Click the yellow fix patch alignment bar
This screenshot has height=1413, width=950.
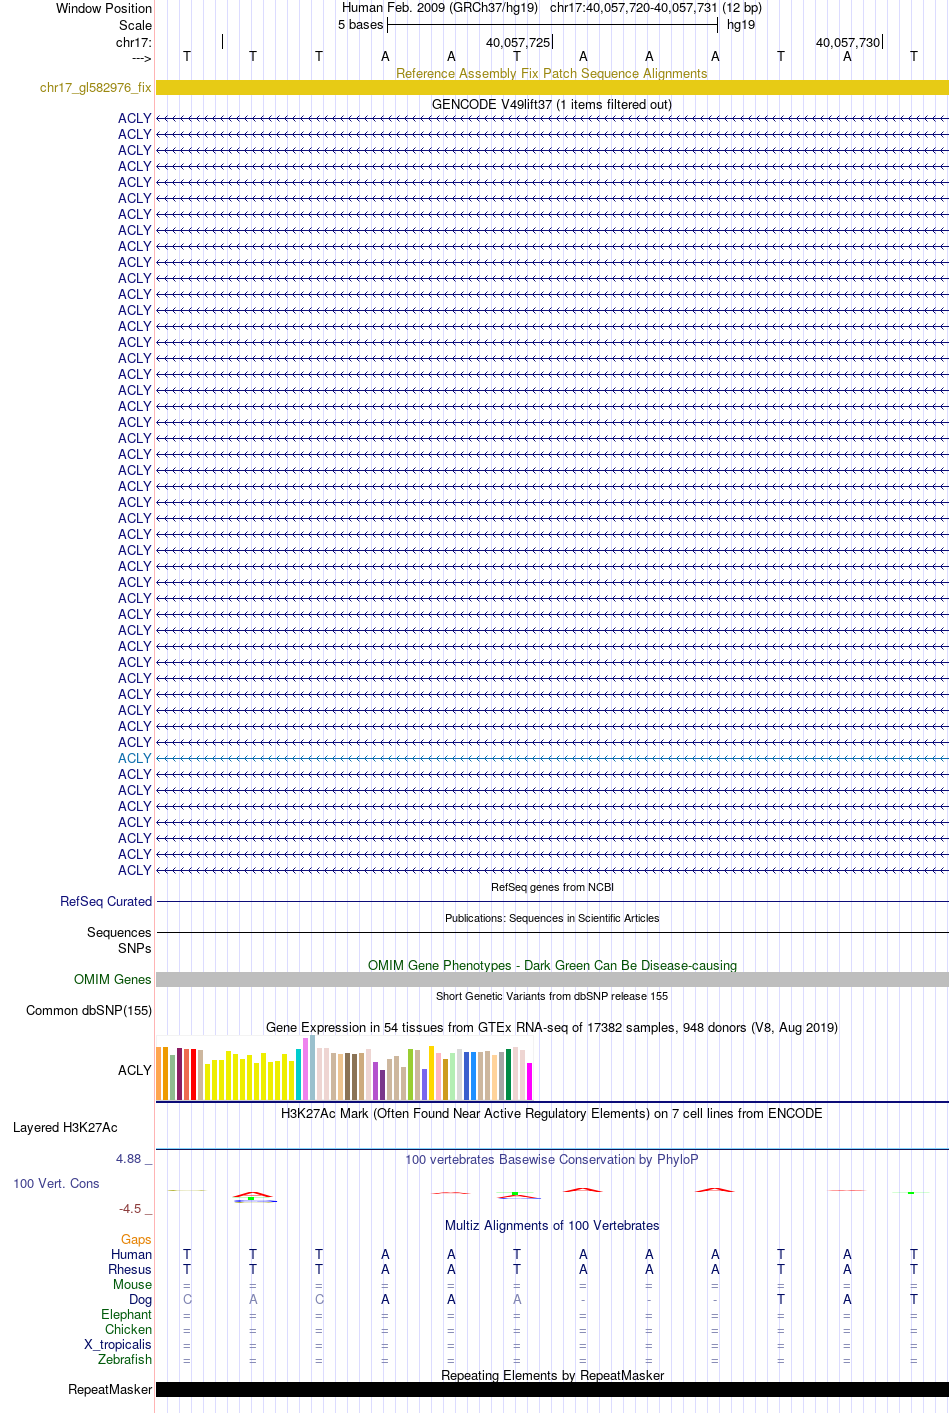(552, 88)
